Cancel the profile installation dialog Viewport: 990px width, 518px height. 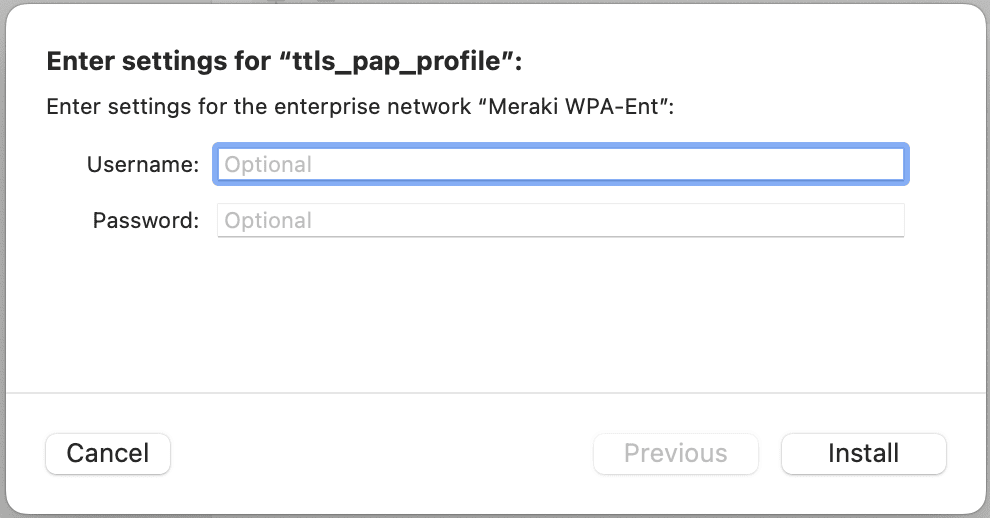108,454
